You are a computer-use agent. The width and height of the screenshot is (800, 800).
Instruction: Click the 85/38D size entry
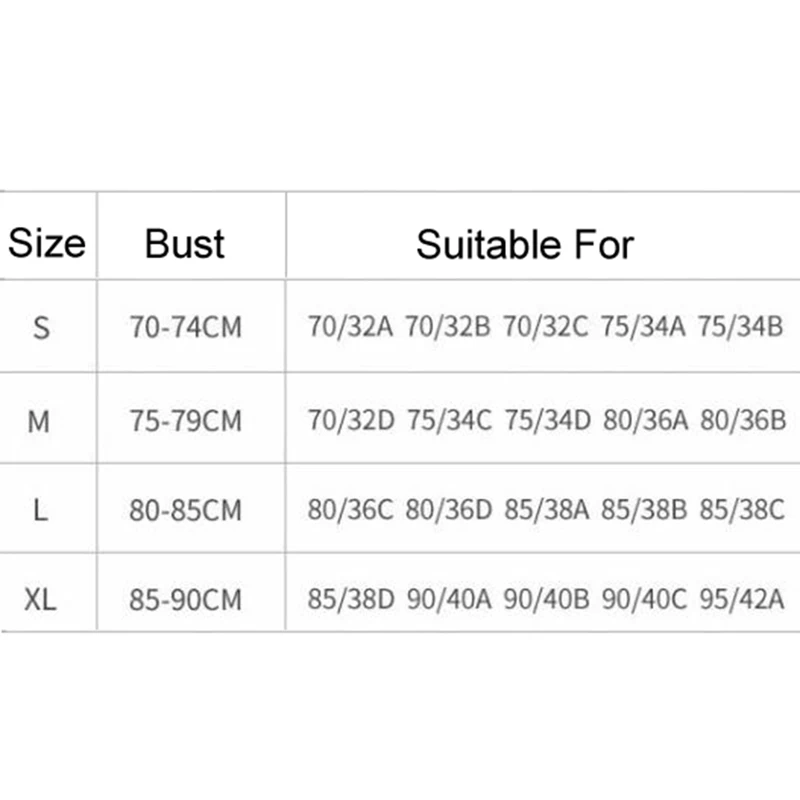(351, 599)
